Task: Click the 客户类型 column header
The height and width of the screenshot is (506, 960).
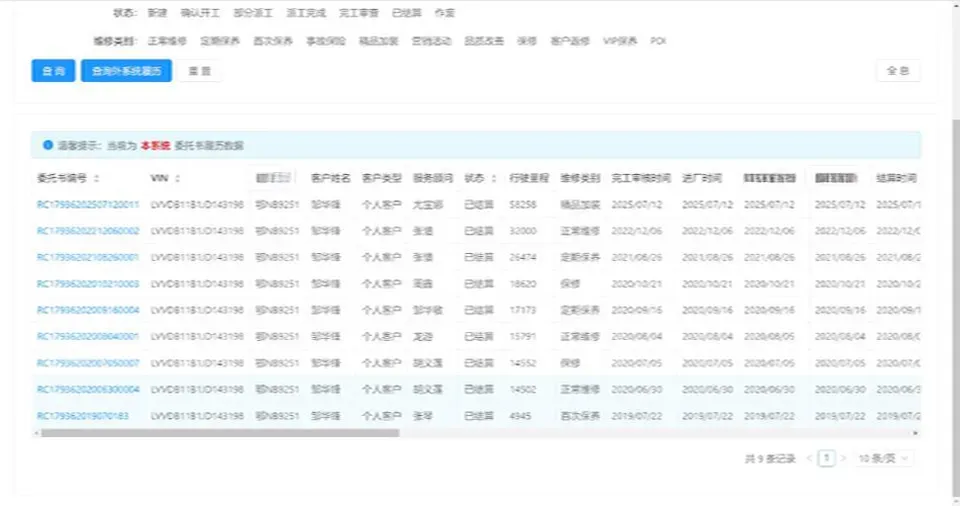Action: [381, 178]
